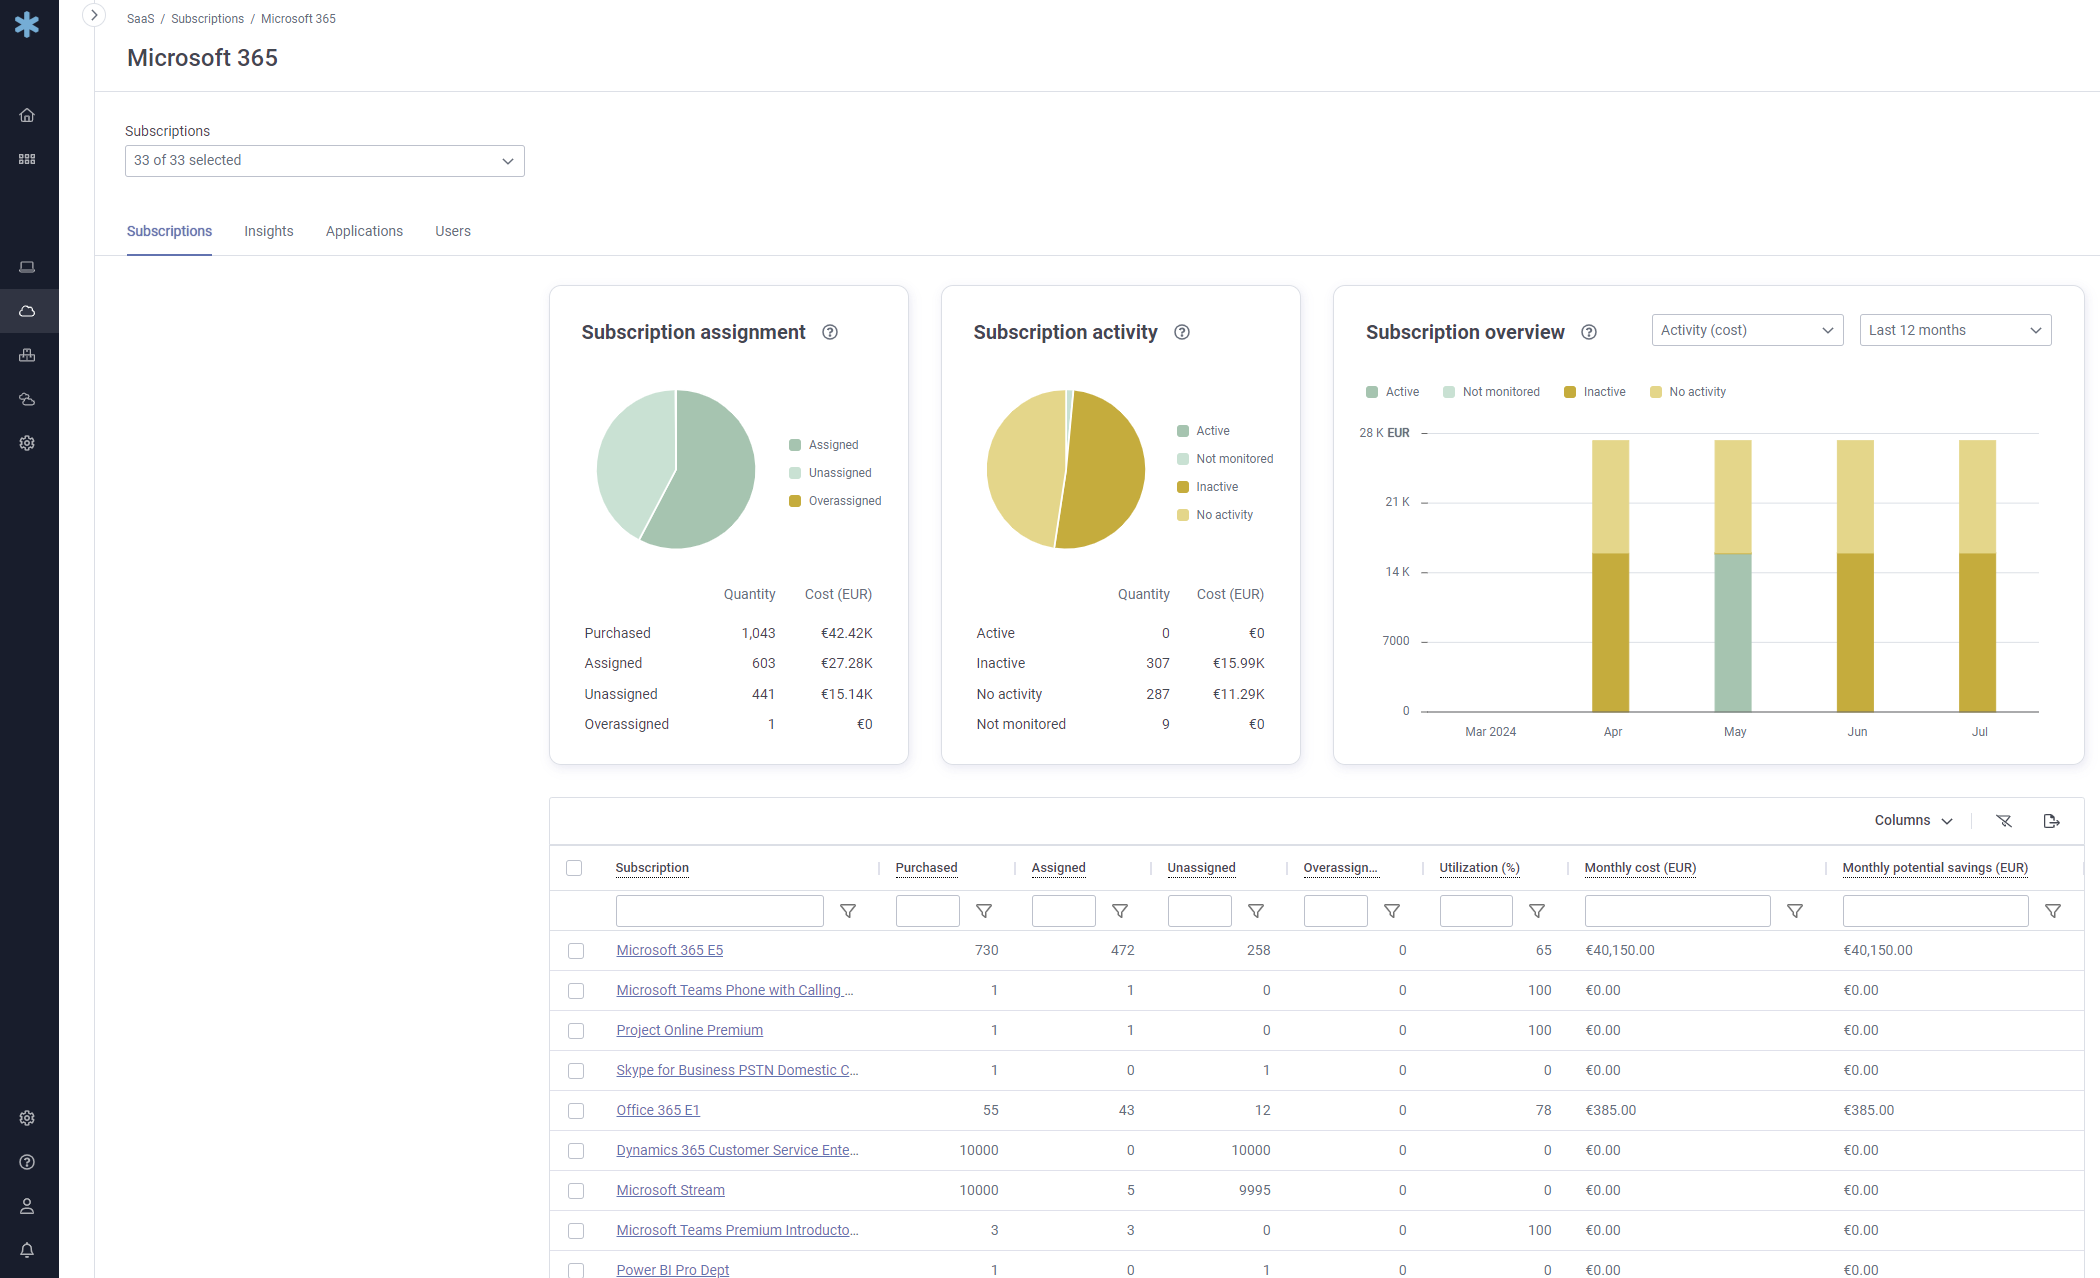Go to Subscriptions in the breadcrumb

pos(207,19)
